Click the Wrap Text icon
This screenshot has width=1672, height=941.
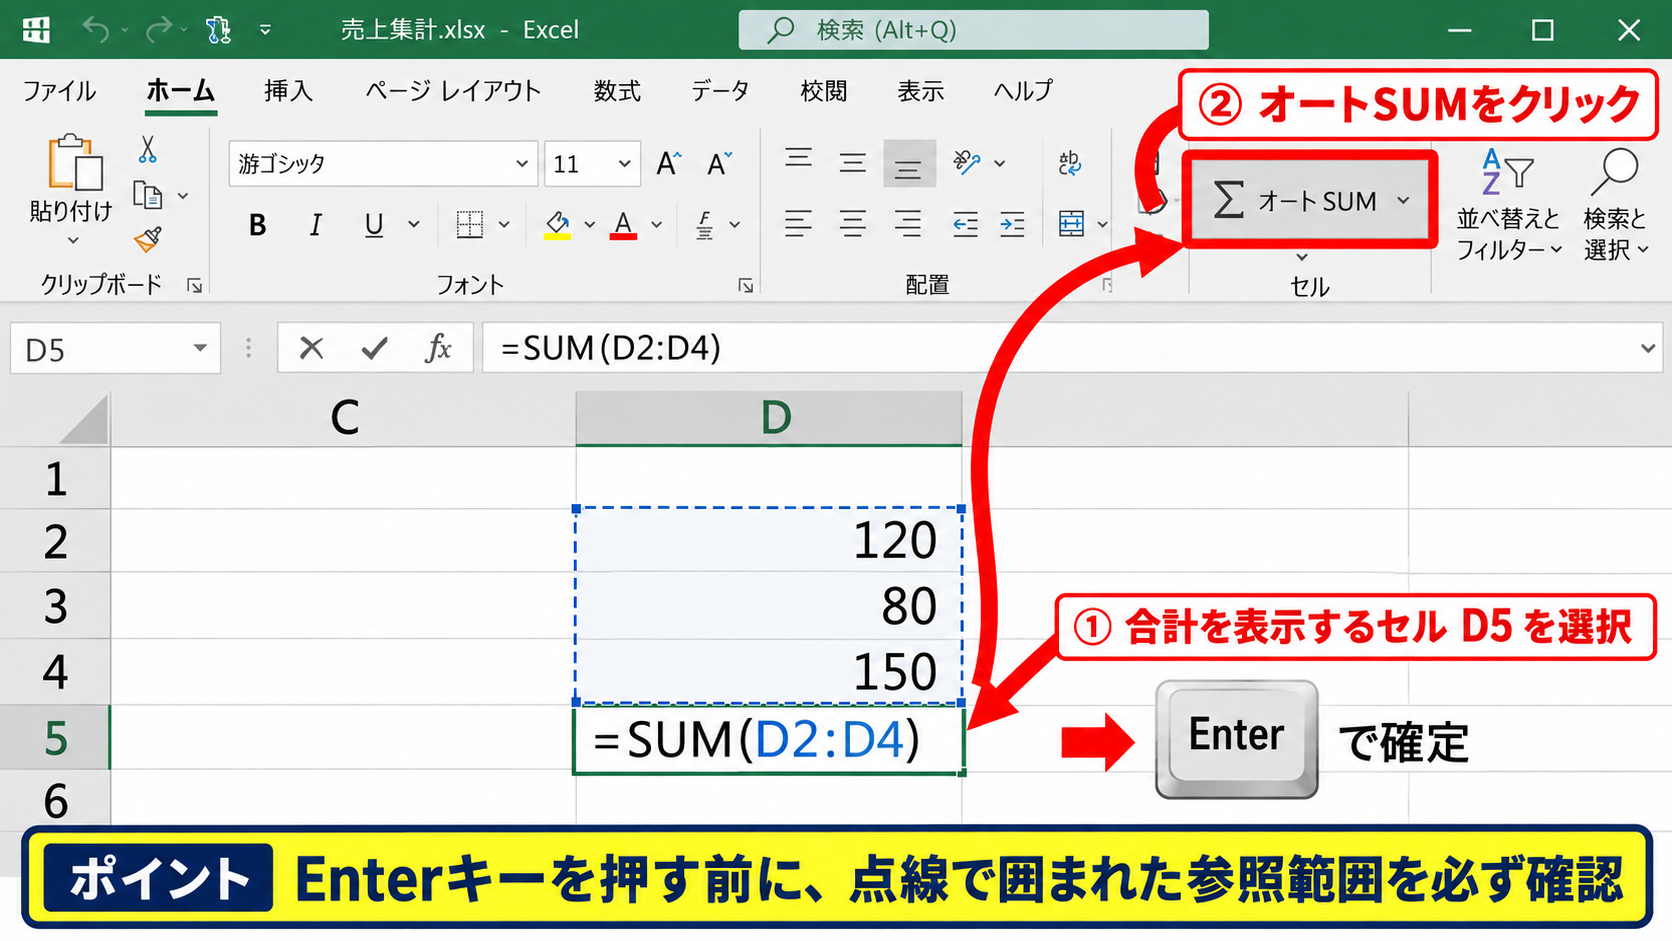(x=1070, y=163)
